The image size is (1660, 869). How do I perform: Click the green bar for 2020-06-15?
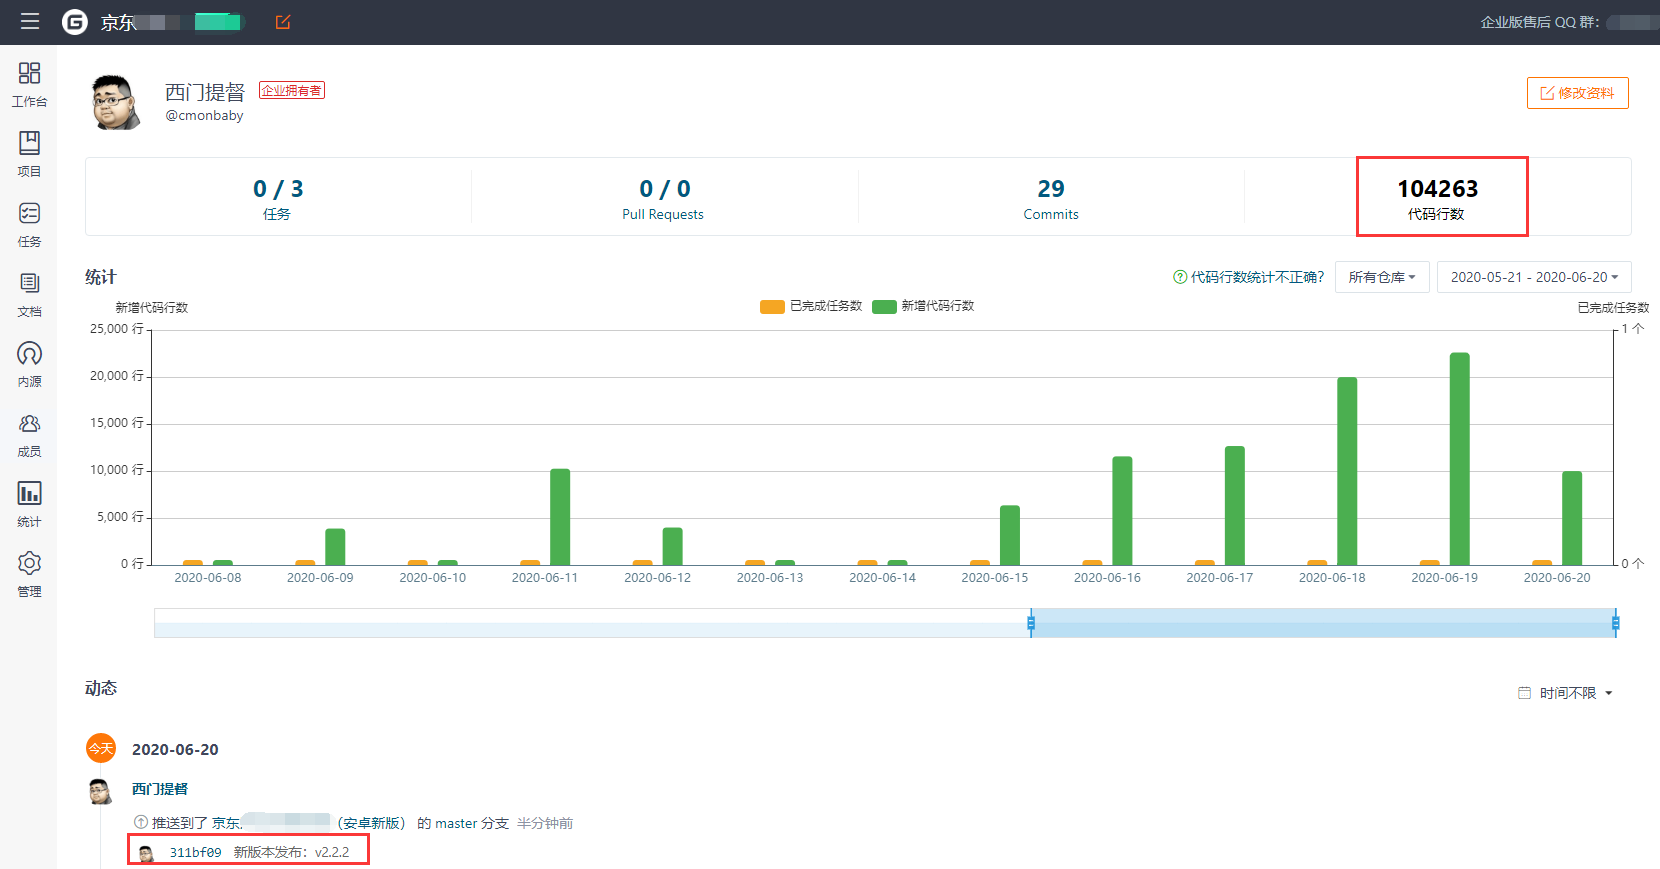(x=1010, y=535)
